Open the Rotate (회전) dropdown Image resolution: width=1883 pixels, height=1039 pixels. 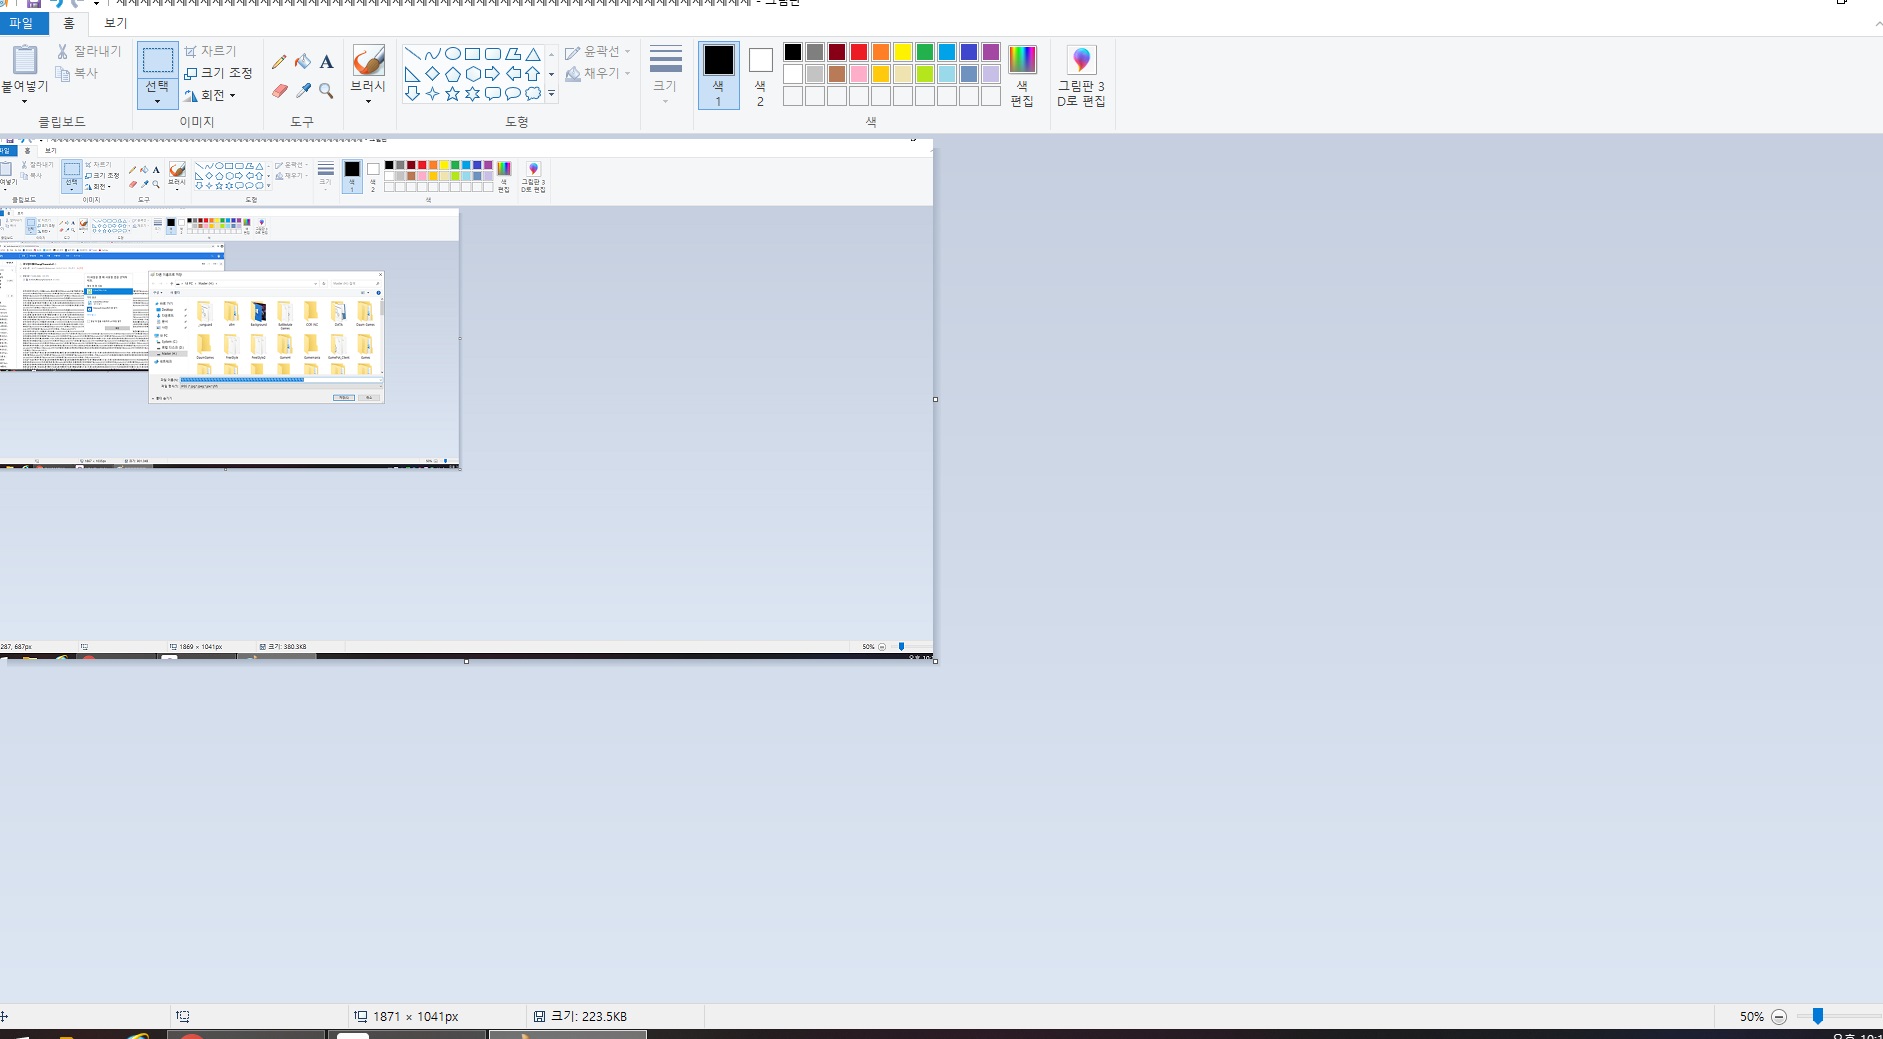click(x=211, y=95)
